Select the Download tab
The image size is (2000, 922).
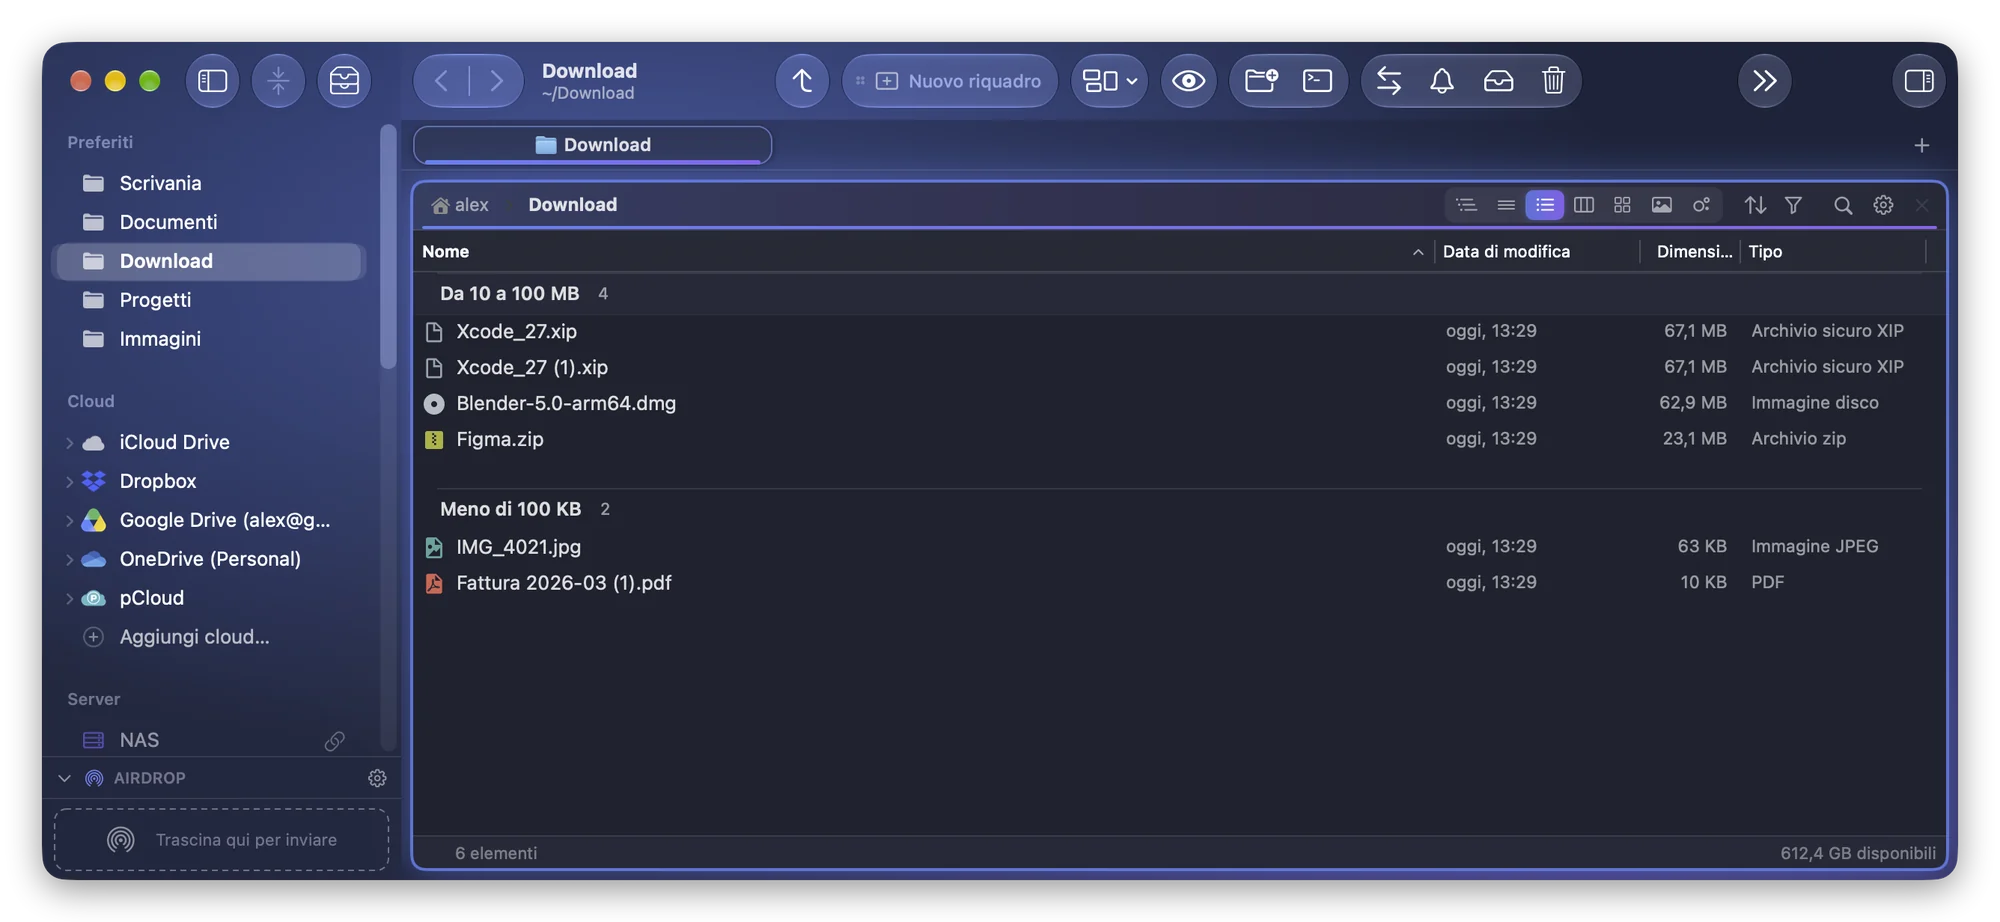pyautogui.click(x=592, y=145)
